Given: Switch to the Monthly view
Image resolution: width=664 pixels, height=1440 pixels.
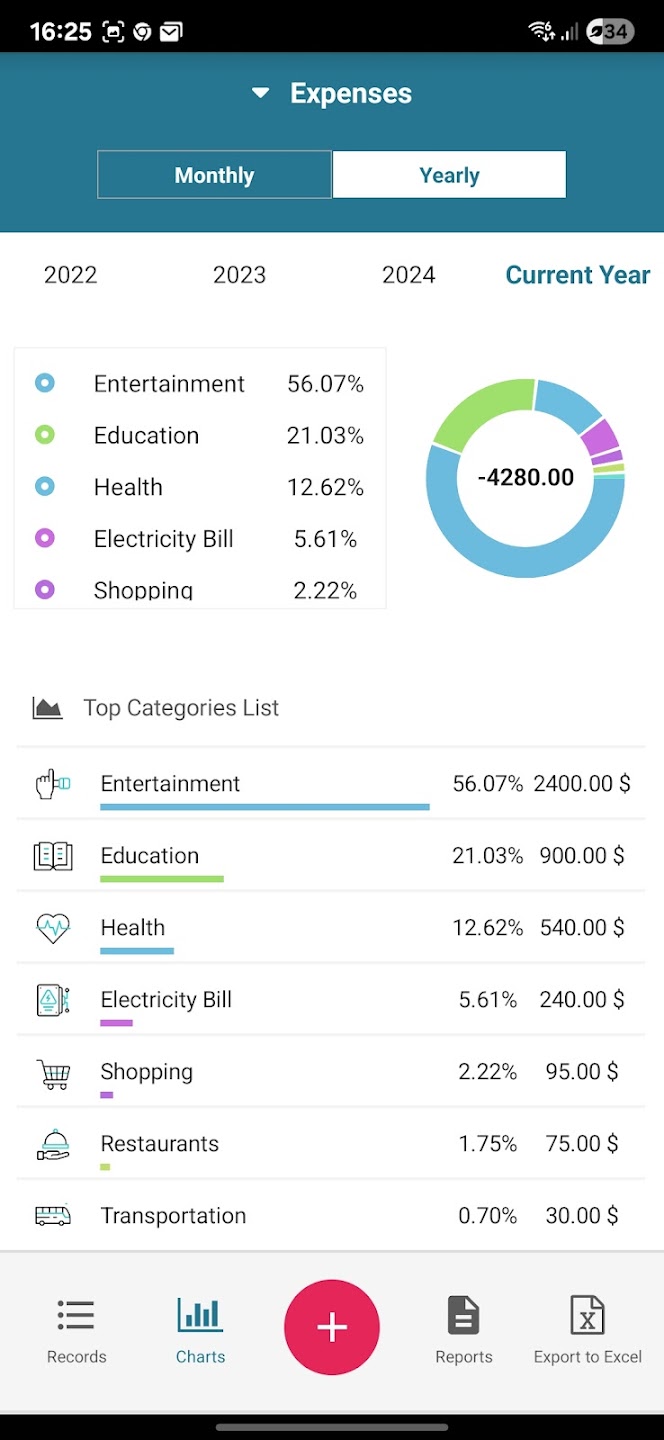Looking at the screenshot, I should click(x=214, y=175).
